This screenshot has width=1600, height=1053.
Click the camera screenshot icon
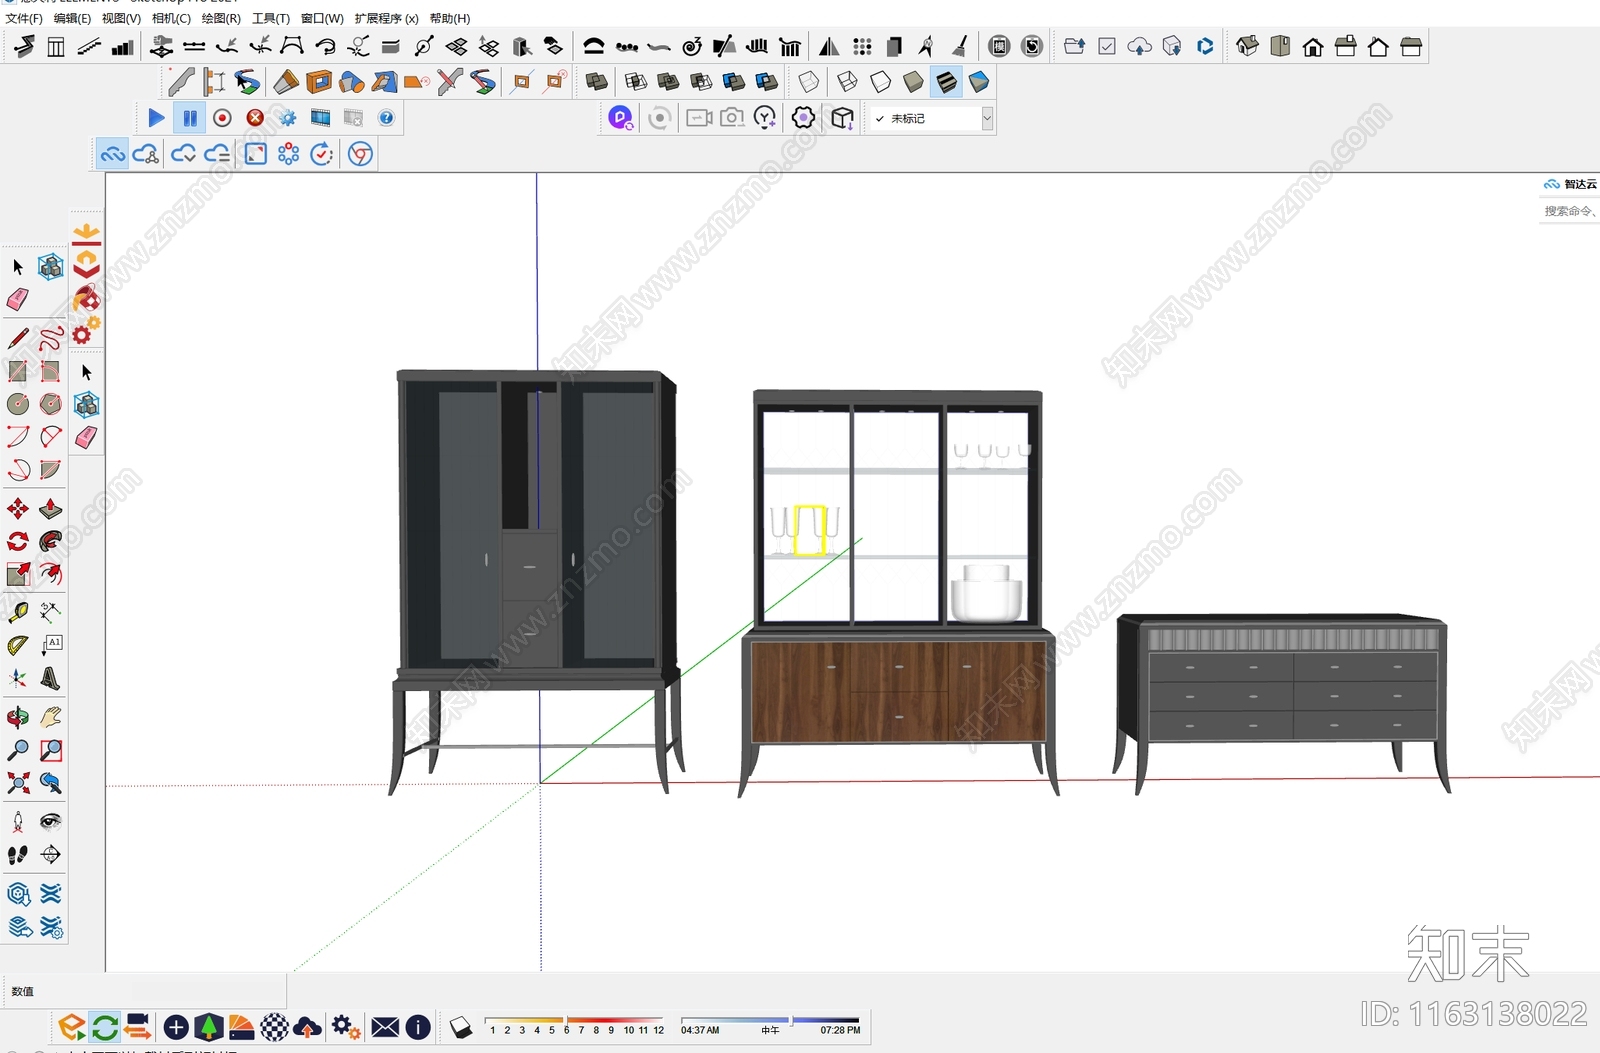click(x=732, y=118)
